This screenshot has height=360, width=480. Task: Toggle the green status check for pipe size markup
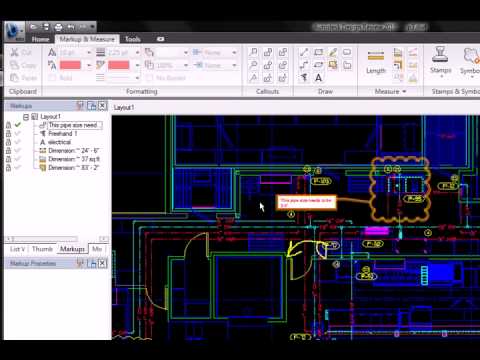click(x=18, y=125)
